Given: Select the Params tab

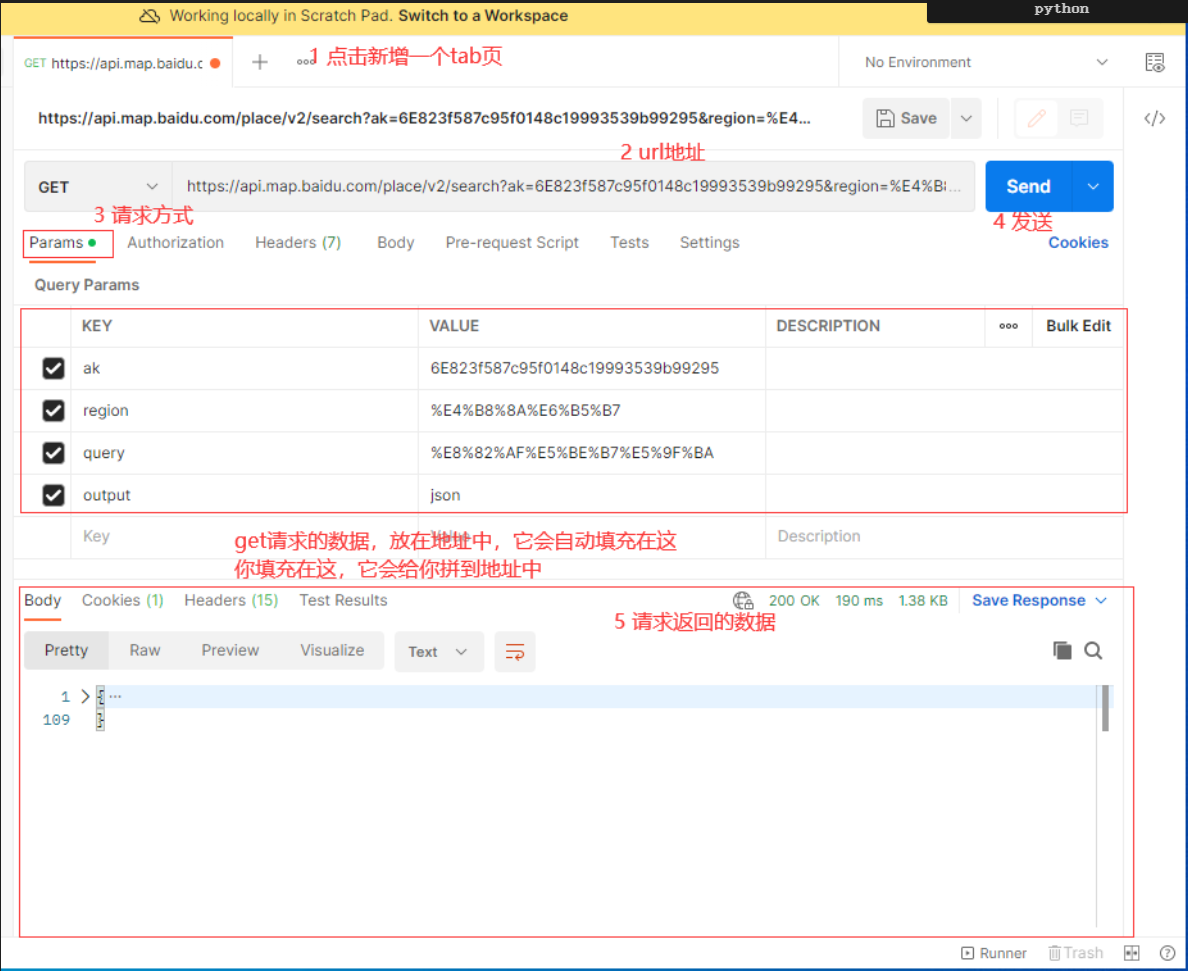Looking at the screenshot, I should coord(62,242).
